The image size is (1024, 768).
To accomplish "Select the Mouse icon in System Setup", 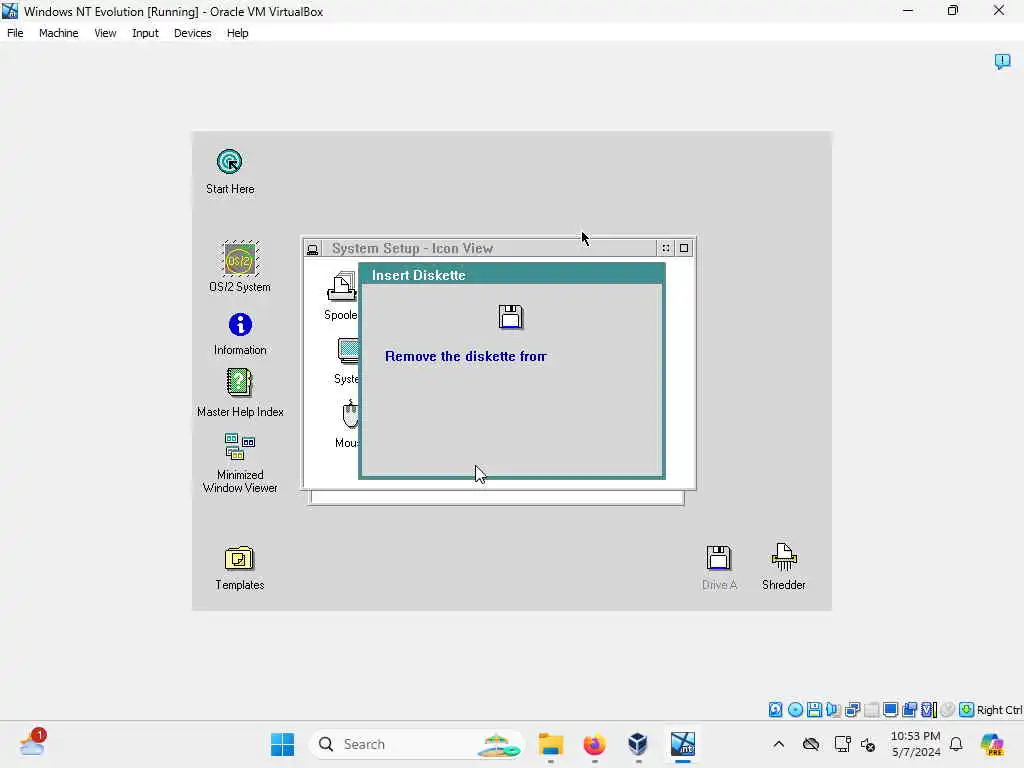I will 351,414.
